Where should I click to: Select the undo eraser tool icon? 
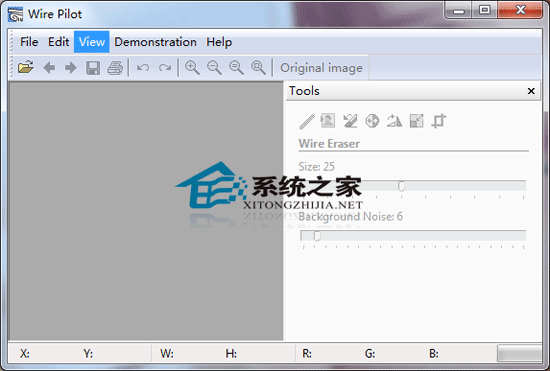coord(350,121)
